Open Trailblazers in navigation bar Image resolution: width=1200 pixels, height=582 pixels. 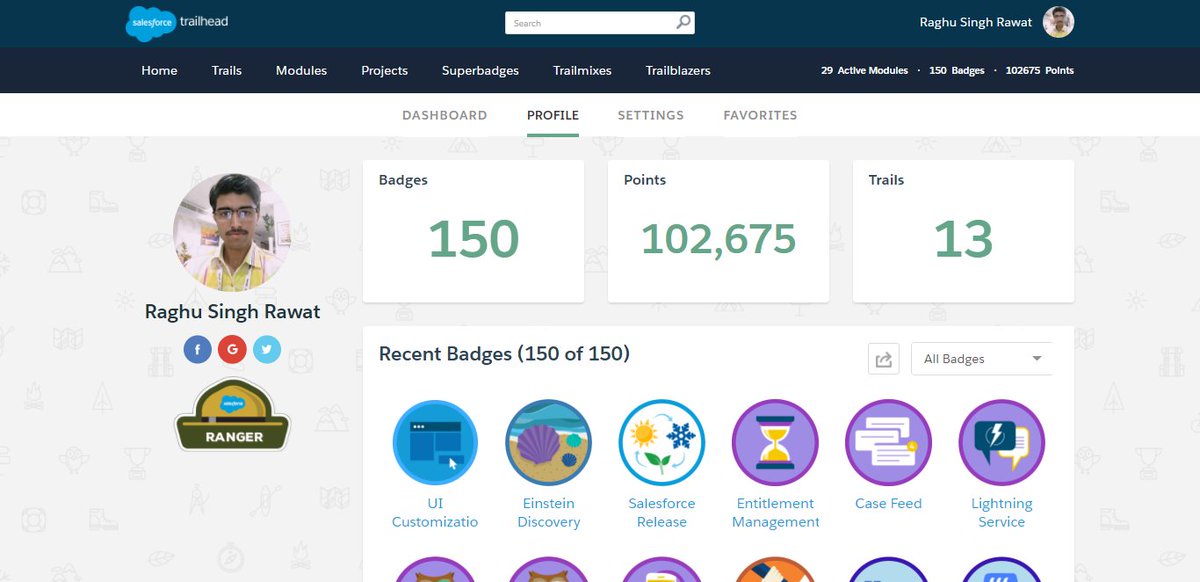pyautogui.click(x=678, y=70)
